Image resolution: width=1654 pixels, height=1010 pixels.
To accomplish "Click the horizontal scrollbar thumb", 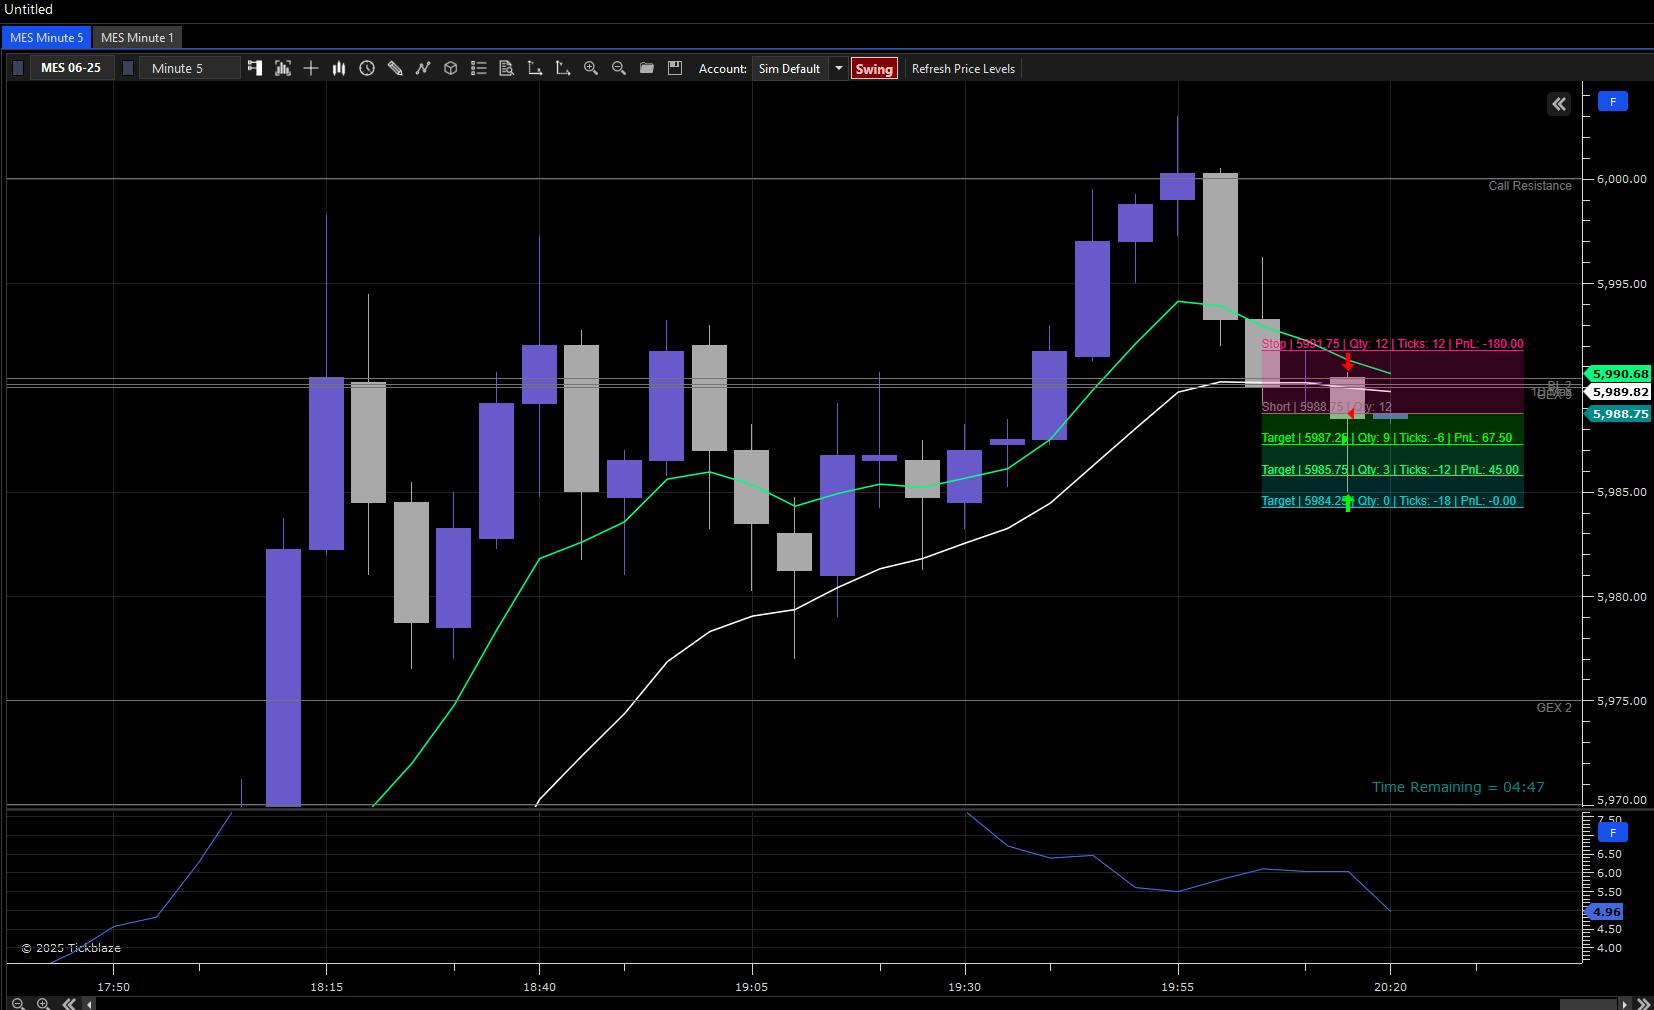I will pyautogui.click(x=1588, y=1003).
